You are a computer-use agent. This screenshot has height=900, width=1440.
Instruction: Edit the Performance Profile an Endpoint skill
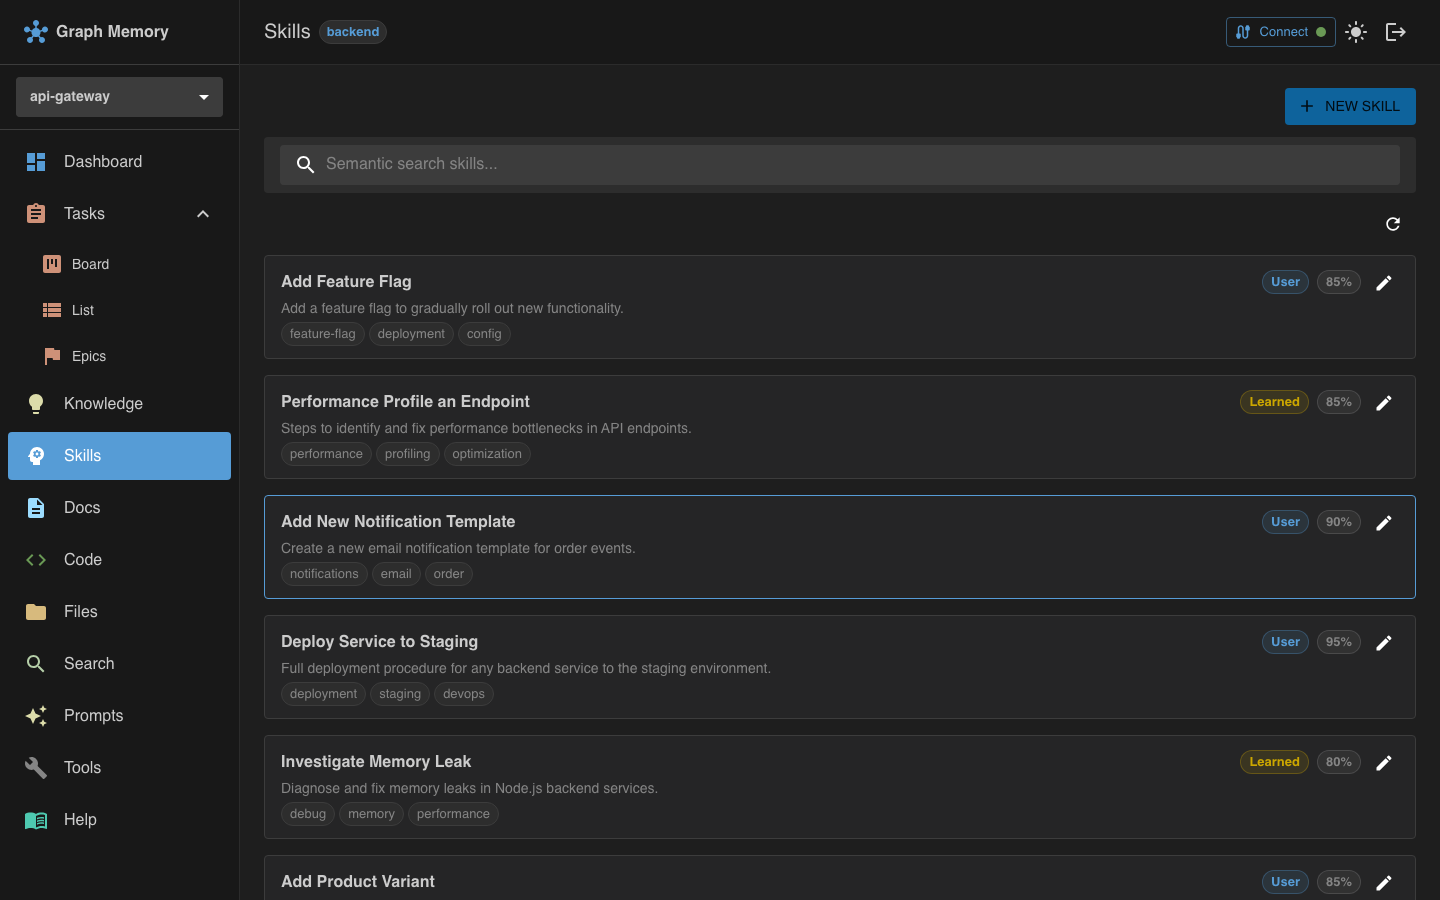pos(1384,403)
